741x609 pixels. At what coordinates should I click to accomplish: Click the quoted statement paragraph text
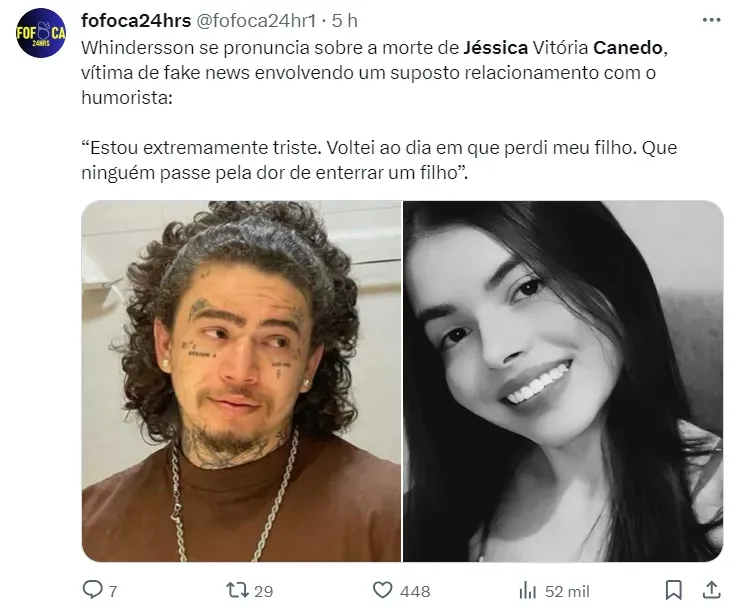click(x=379, y=160)
